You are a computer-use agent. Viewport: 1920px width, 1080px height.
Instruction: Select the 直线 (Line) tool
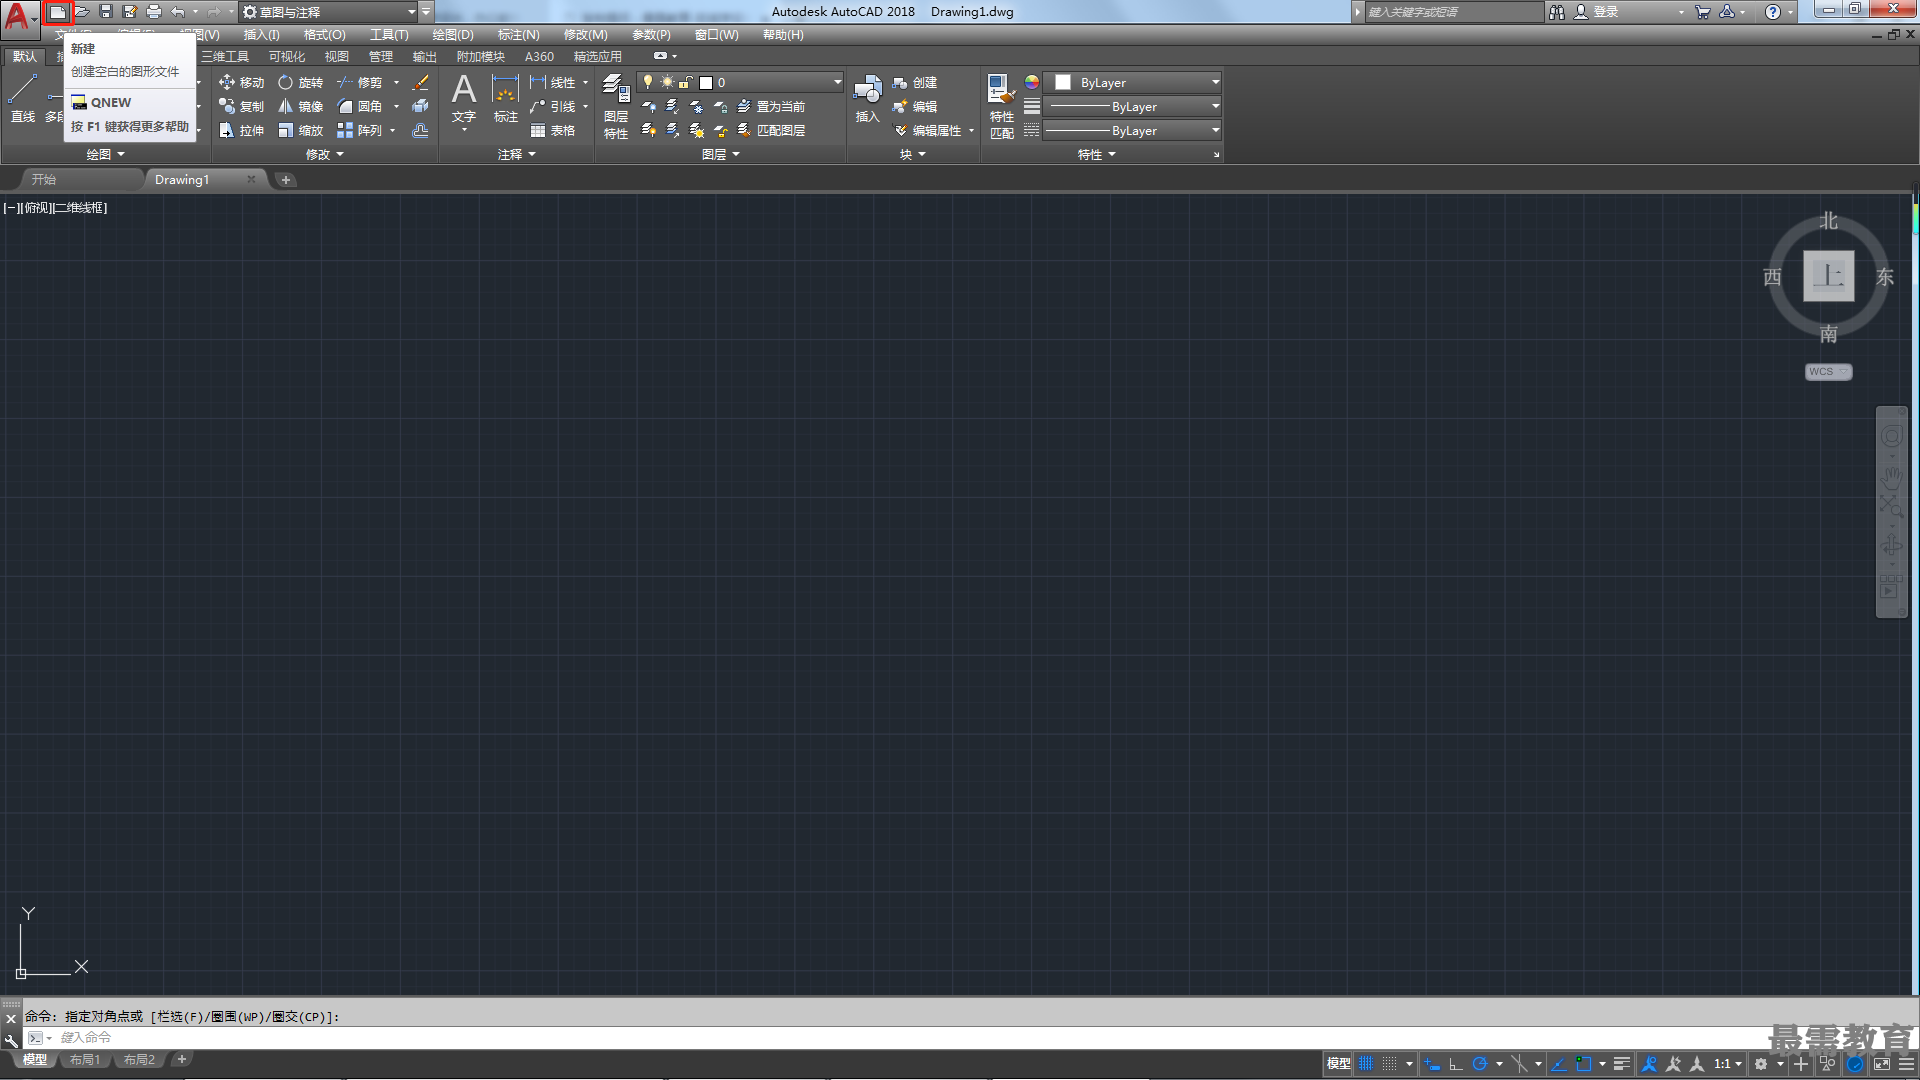pyautogui.click(x=22, y=98)
